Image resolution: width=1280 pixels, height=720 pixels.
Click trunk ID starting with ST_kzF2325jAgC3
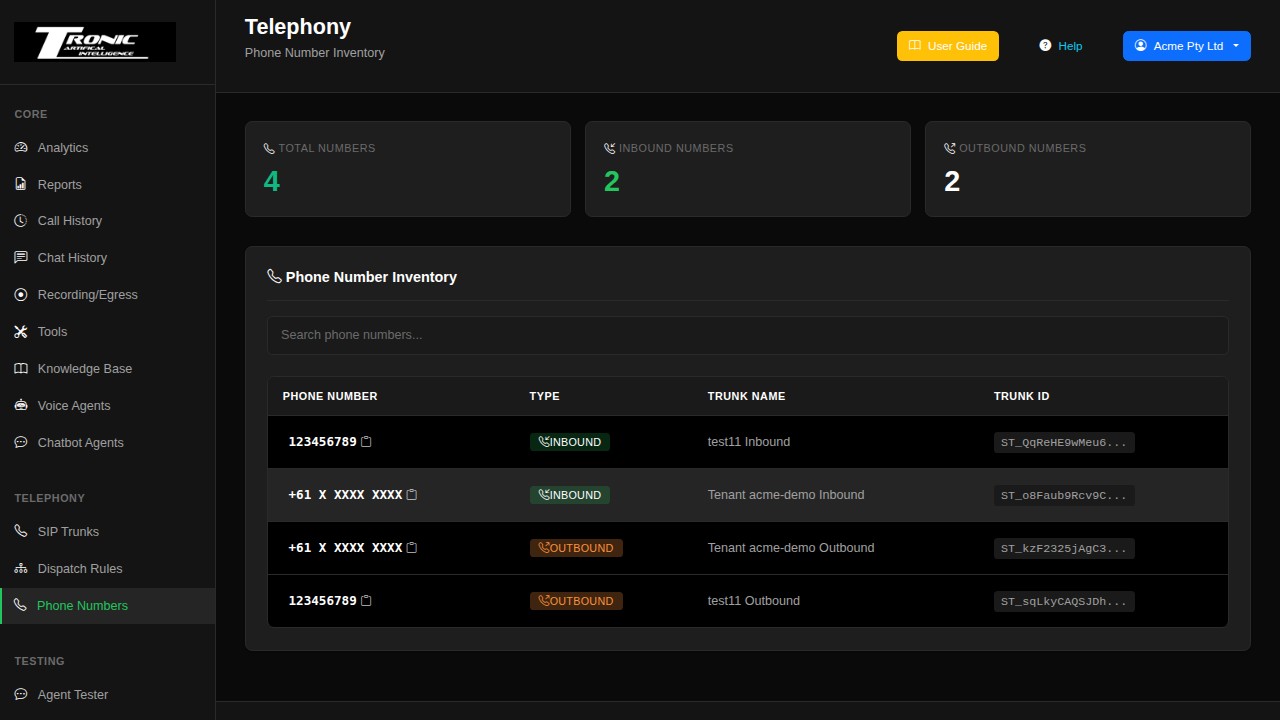pyautogui.click(x=1064, y=548)
